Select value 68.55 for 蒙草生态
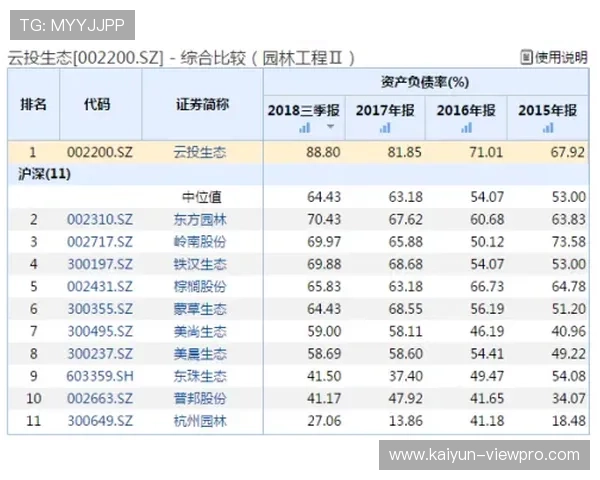The height and width of the screenshot is (480, 600). point(406,309)
